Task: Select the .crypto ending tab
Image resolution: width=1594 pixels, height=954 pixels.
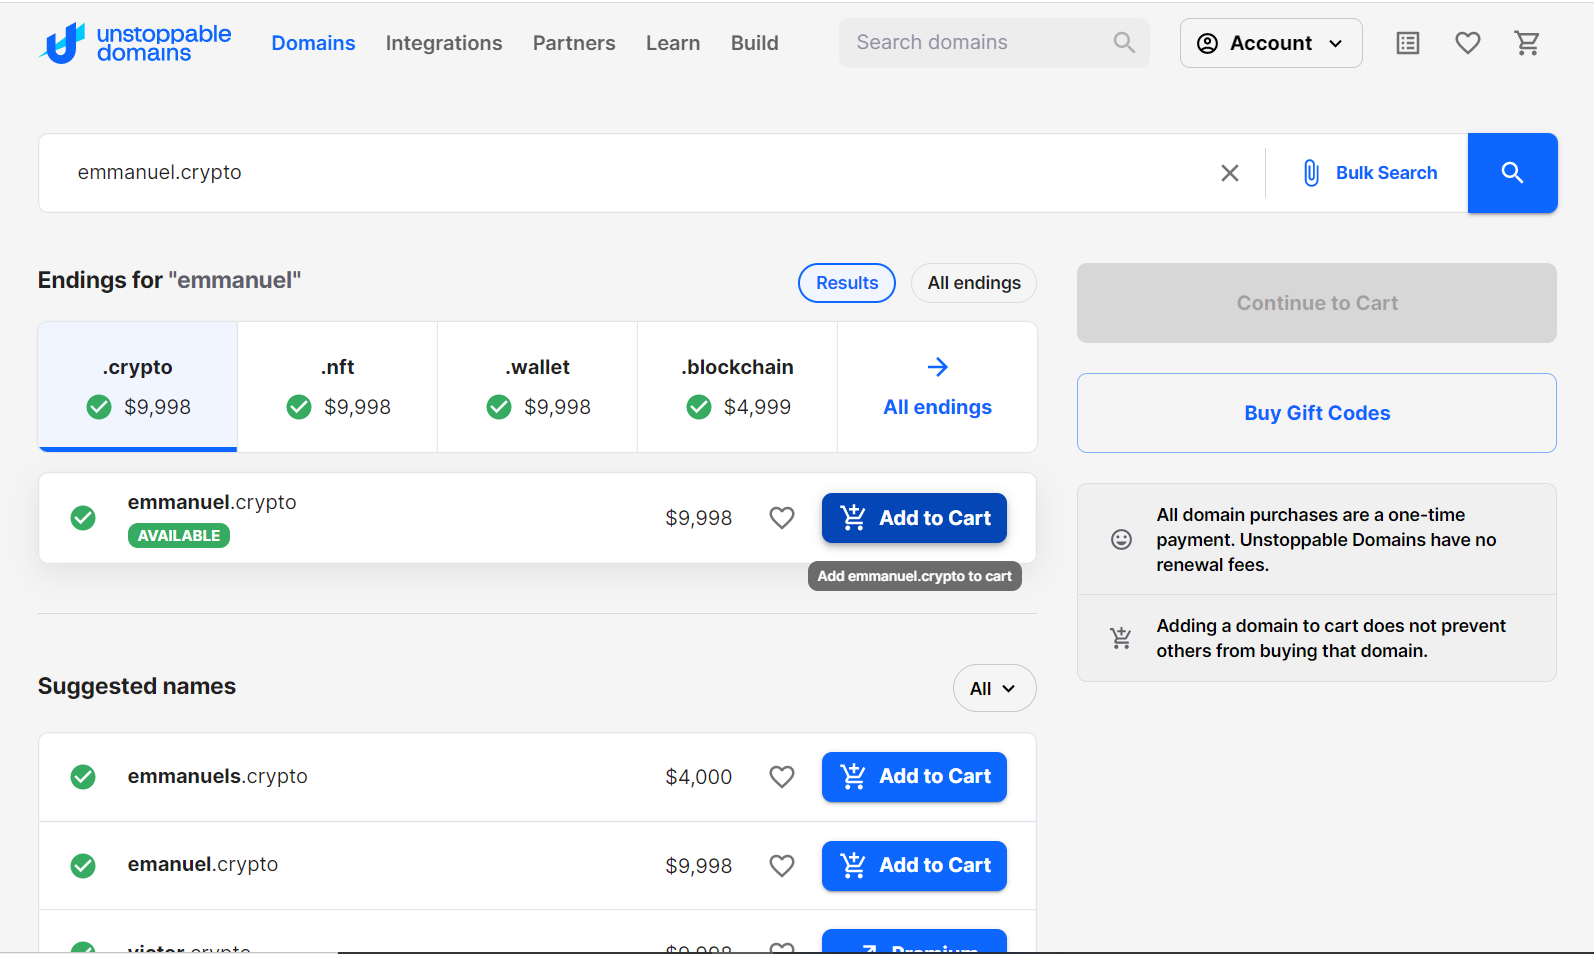Action: (x=138, y=387)
